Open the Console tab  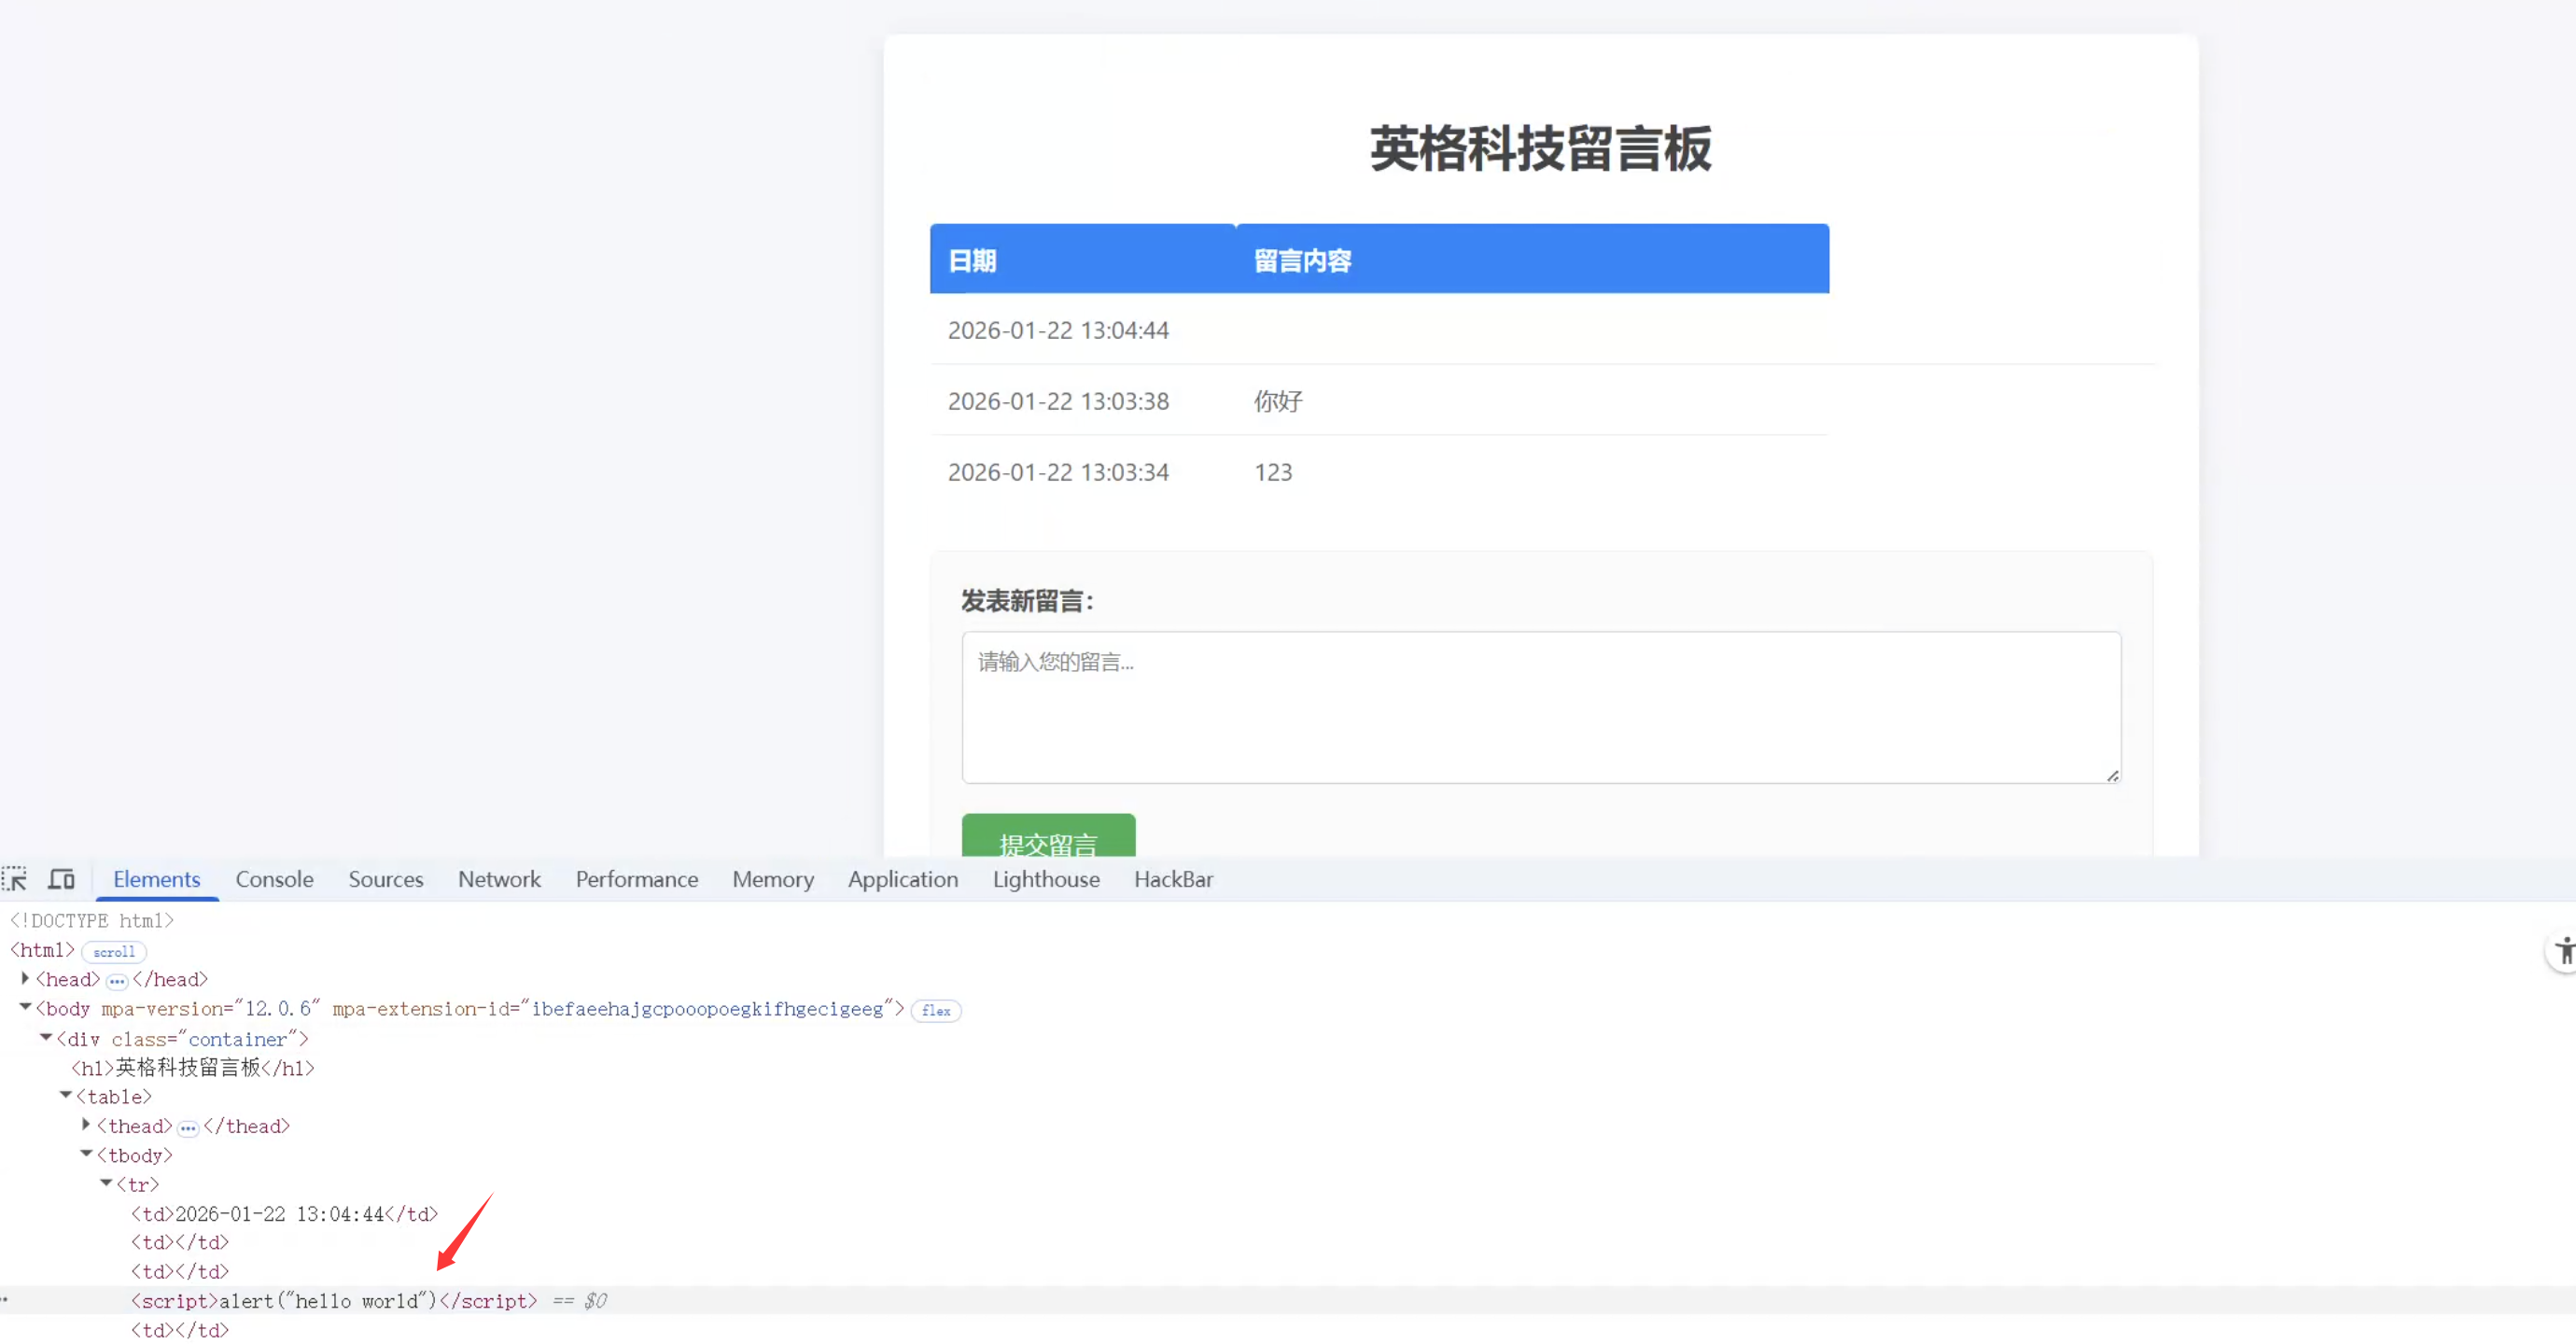[x=275, y=879]
